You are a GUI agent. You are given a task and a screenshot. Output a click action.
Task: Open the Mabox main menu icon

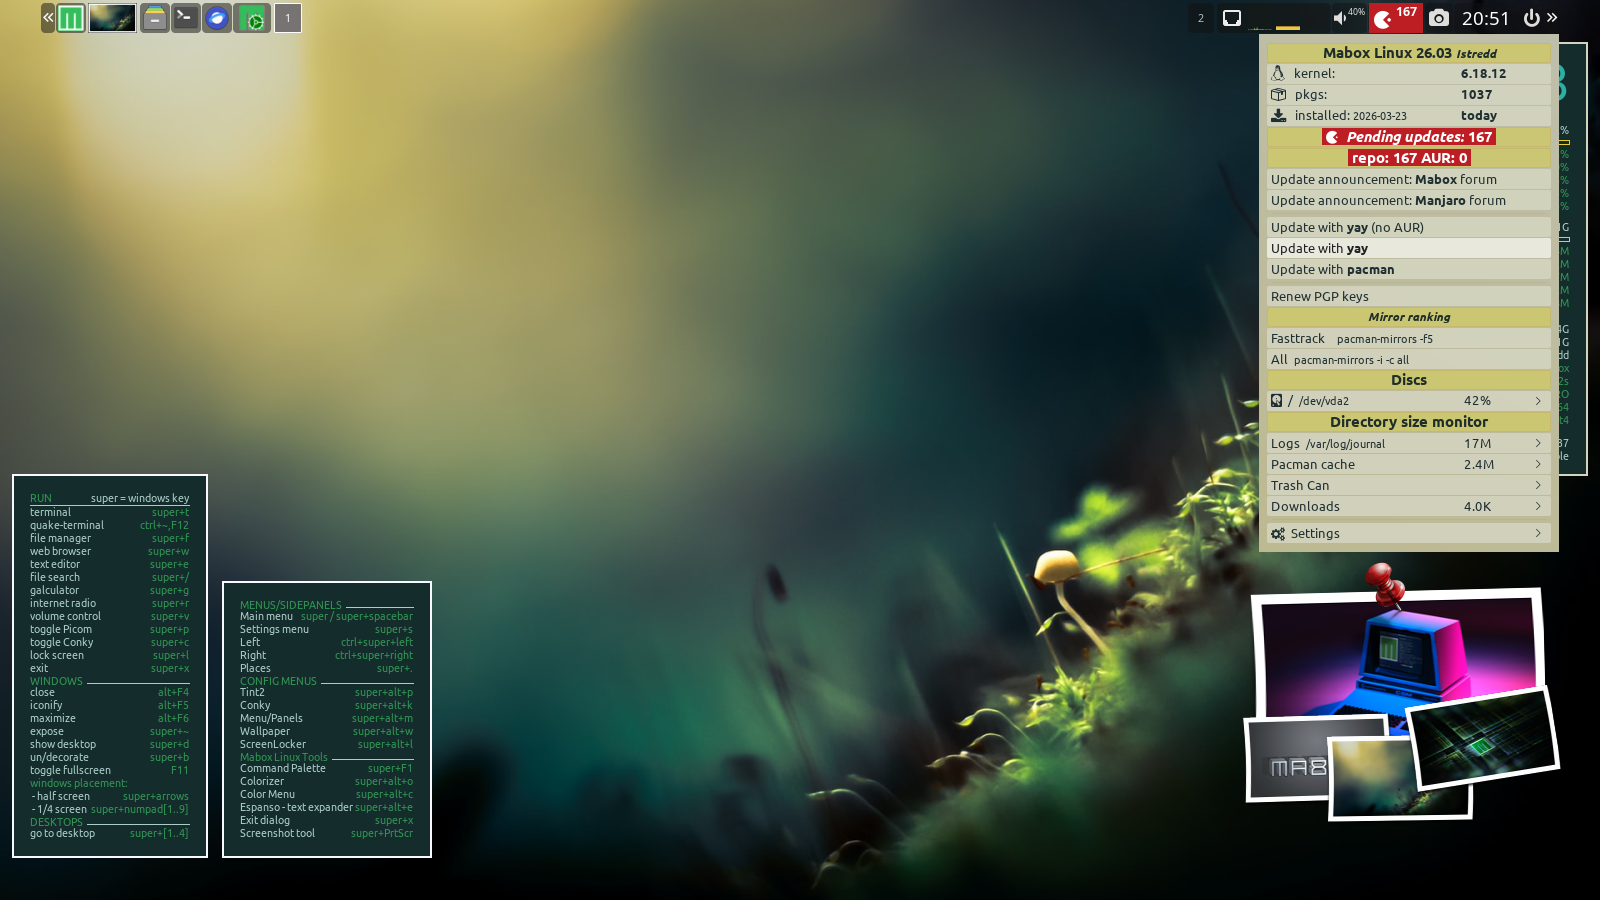point(71,18)
